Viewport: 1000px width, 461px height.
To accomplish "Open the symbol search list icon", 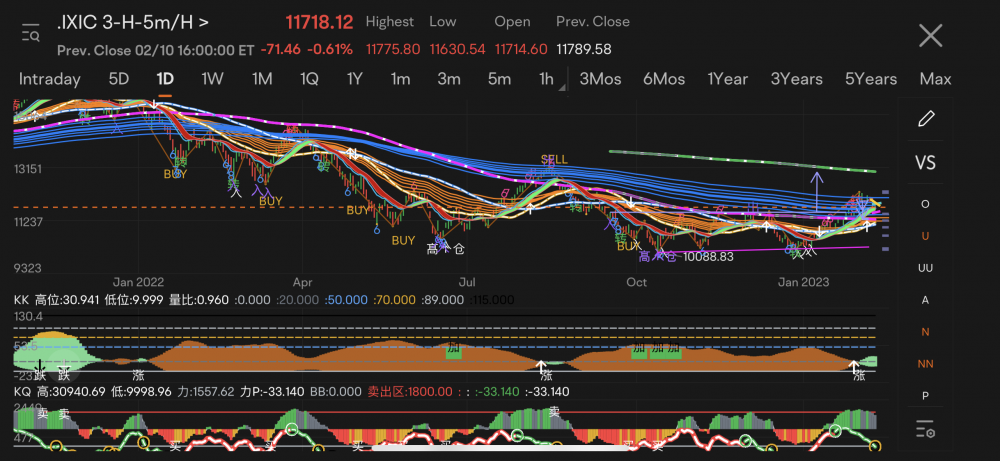I will [x=30, y=34].
